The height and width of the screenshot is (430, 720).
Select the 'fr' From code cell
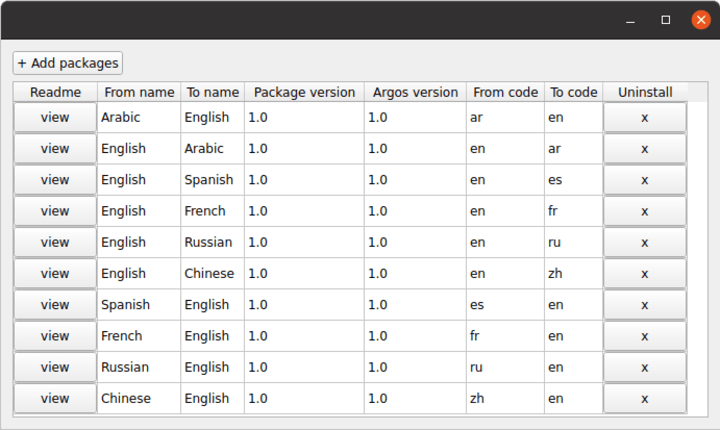pyautogui.click(x=505, y=336)
